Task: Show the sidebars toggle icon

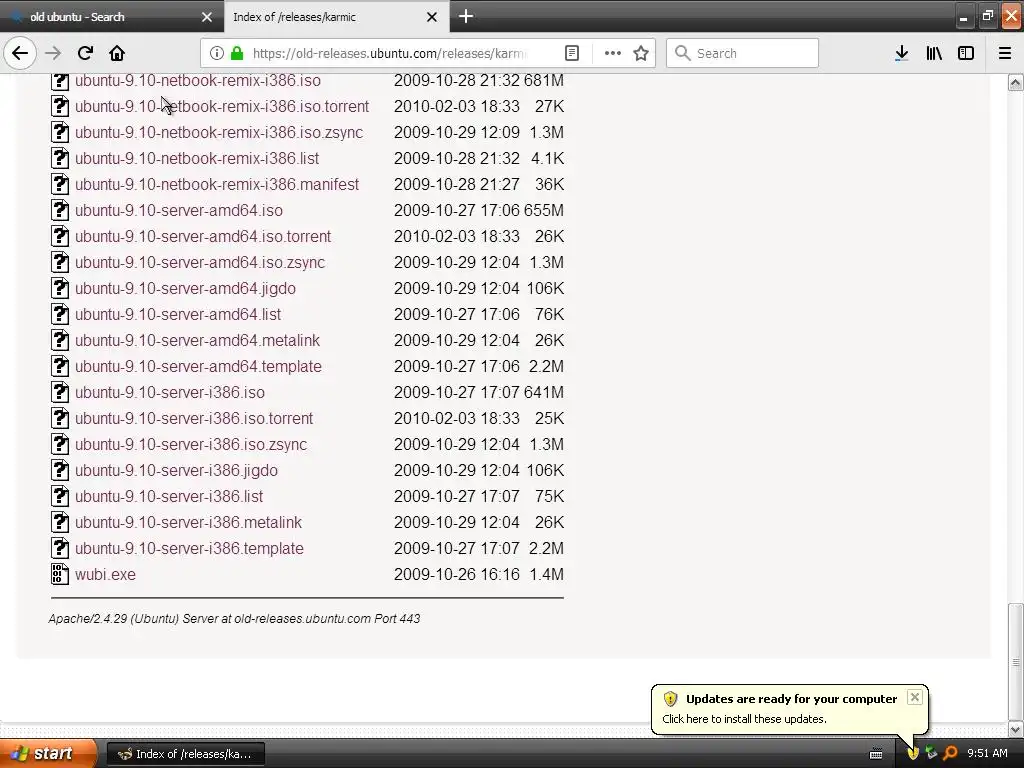Action: 966,53
